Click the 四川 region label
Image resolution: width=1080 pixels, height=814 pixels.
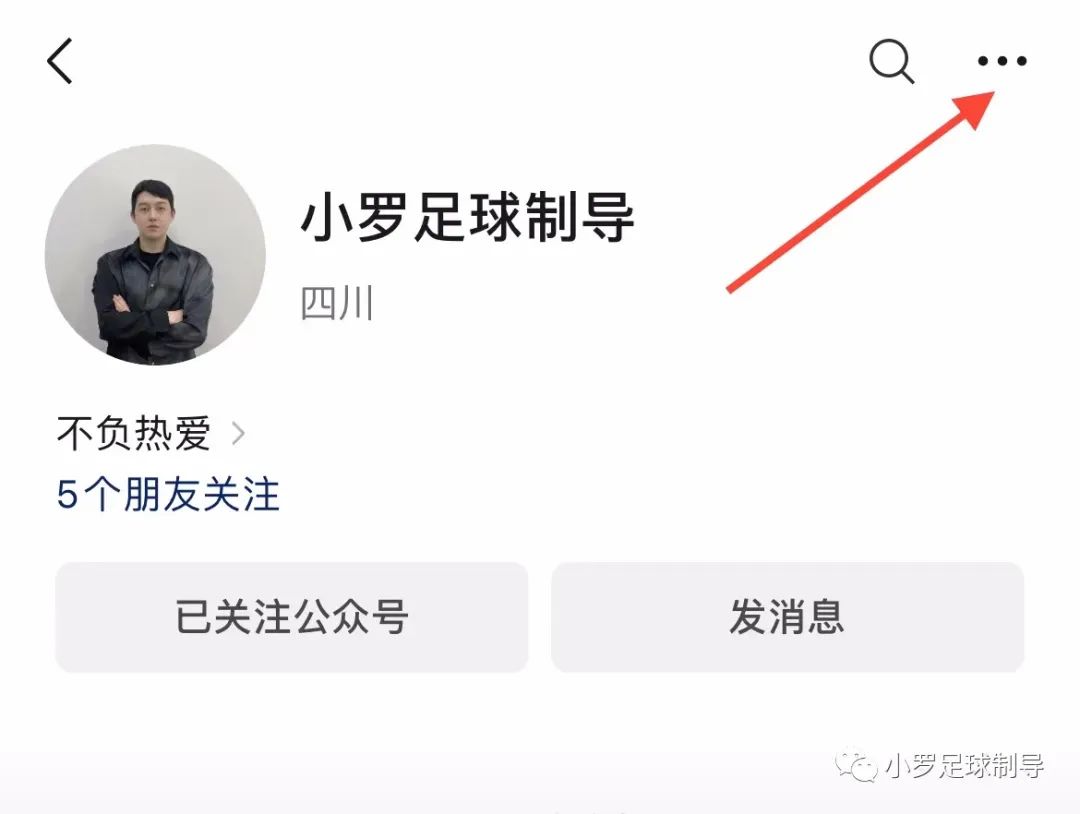[337, 304]
